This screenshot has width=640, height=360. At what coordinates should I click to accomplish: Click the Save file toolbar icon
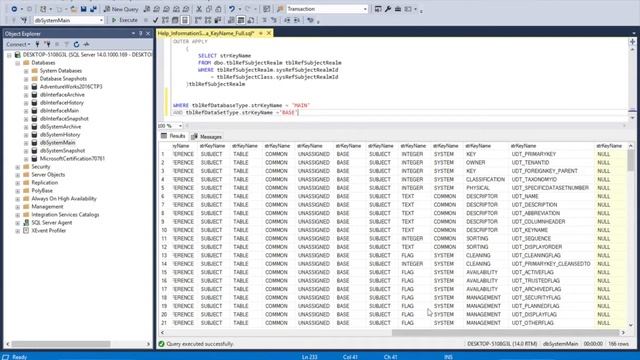click(83, 9)
